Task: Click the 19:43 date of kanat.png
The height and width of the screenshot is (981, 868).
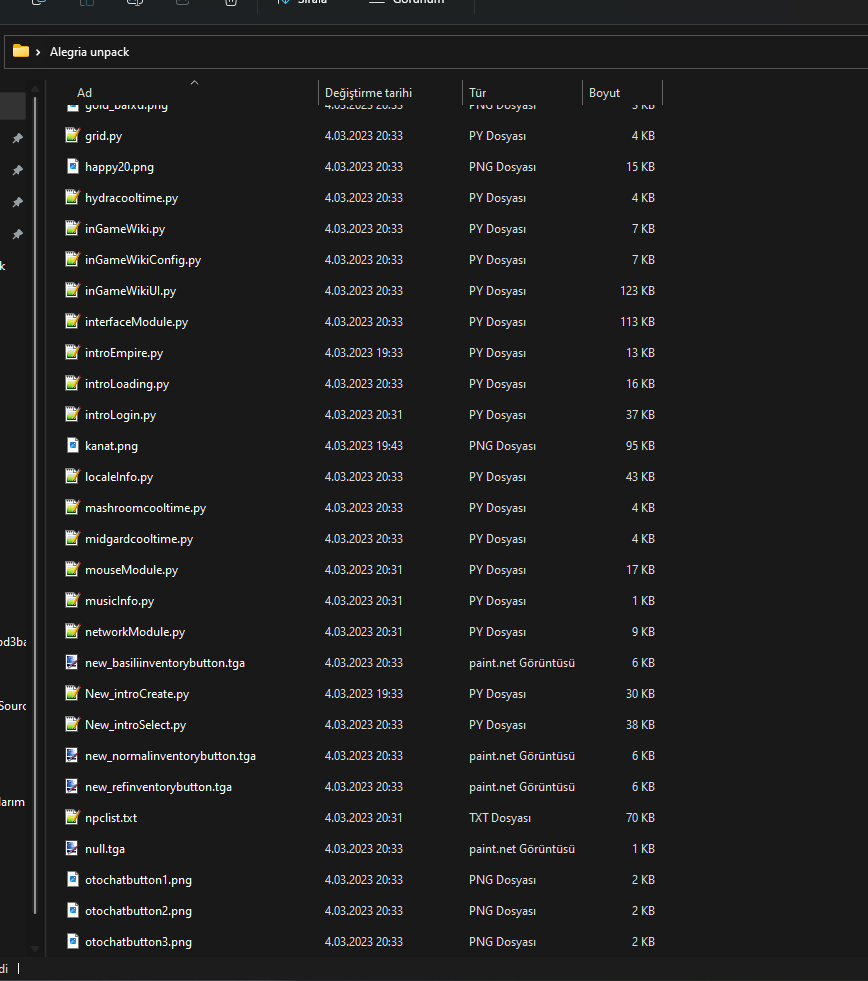Action: [x=364, y=445]
